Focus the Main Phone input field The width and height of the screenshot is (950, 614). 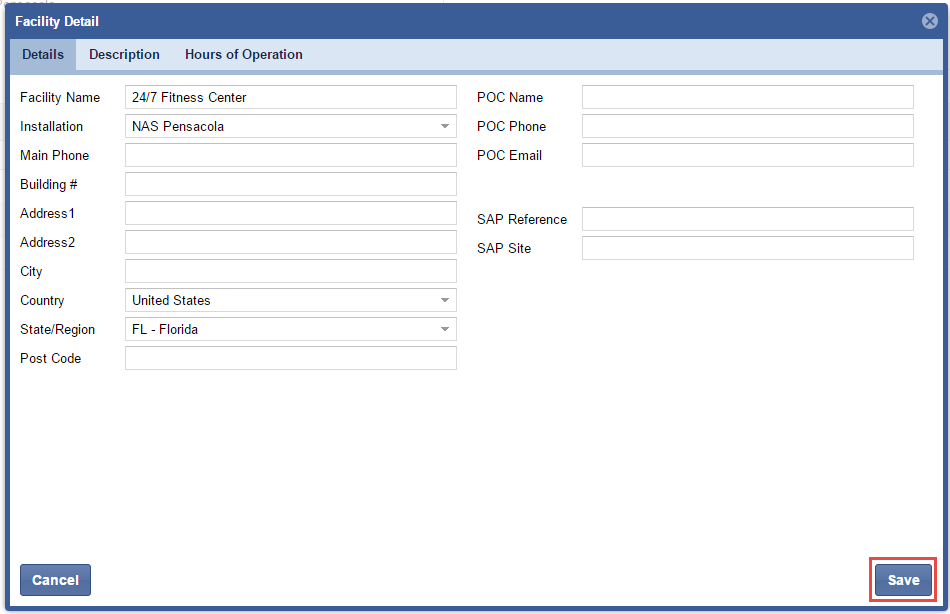[290, 156]
